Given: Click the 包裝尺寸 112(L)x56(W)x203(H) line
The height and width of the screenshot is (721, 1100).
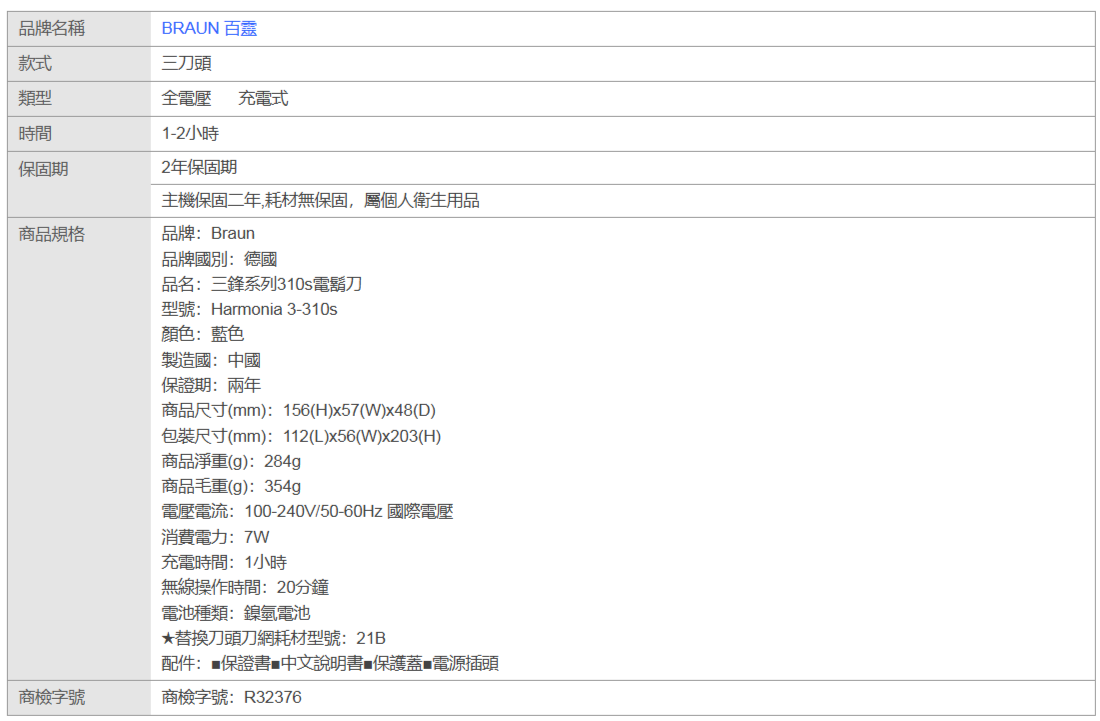Looking at the screenshot, I should coord(302,436).
